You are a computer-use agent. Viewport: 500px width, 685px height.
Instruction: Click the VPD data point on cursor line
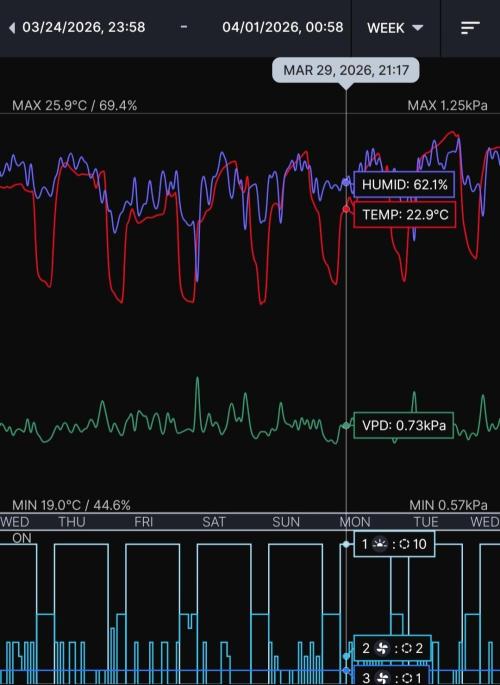346,425
